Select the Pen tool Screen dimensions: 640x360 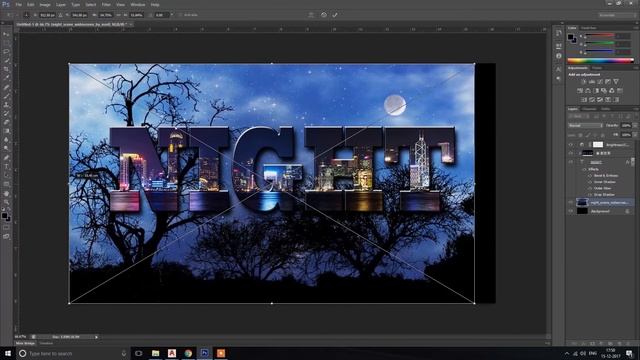(x=6, y=158)
